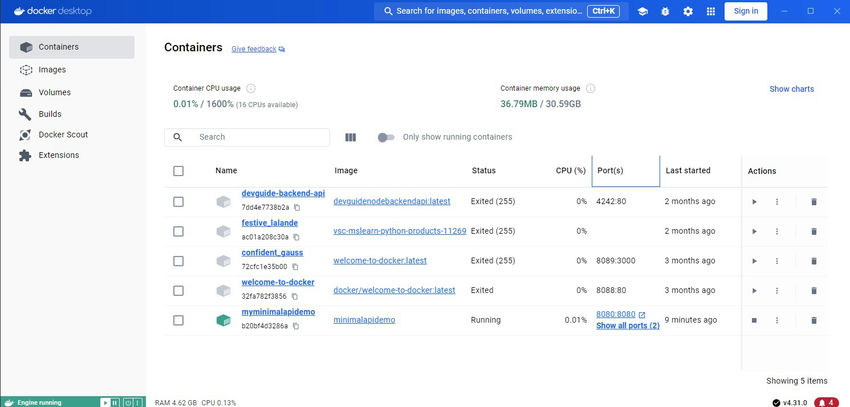Screen dimensions: 850x407
Task: Open more actions menu for festive_lalande
Action: [x=776, y=231]
